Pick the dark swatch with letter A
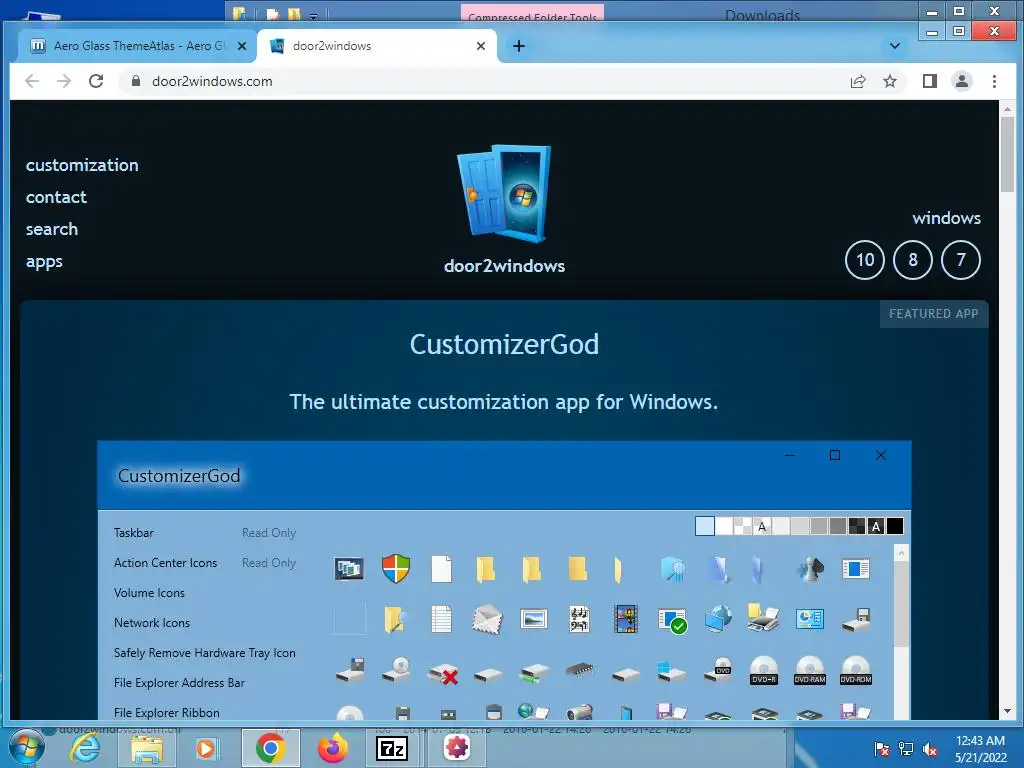 coord(876,526)
